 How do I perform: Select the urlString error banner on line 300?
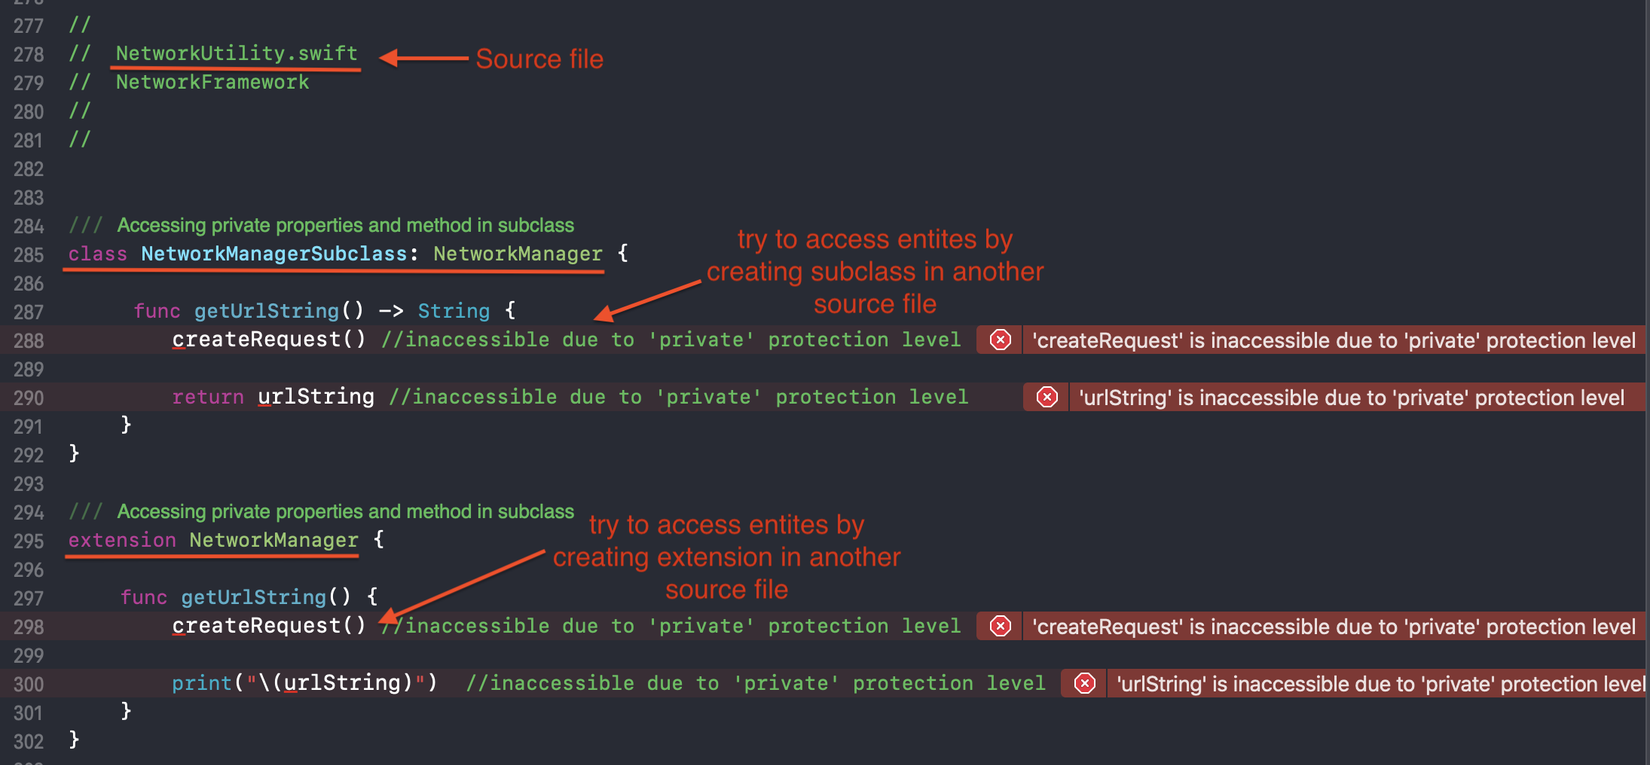(x=1378, y=684)
